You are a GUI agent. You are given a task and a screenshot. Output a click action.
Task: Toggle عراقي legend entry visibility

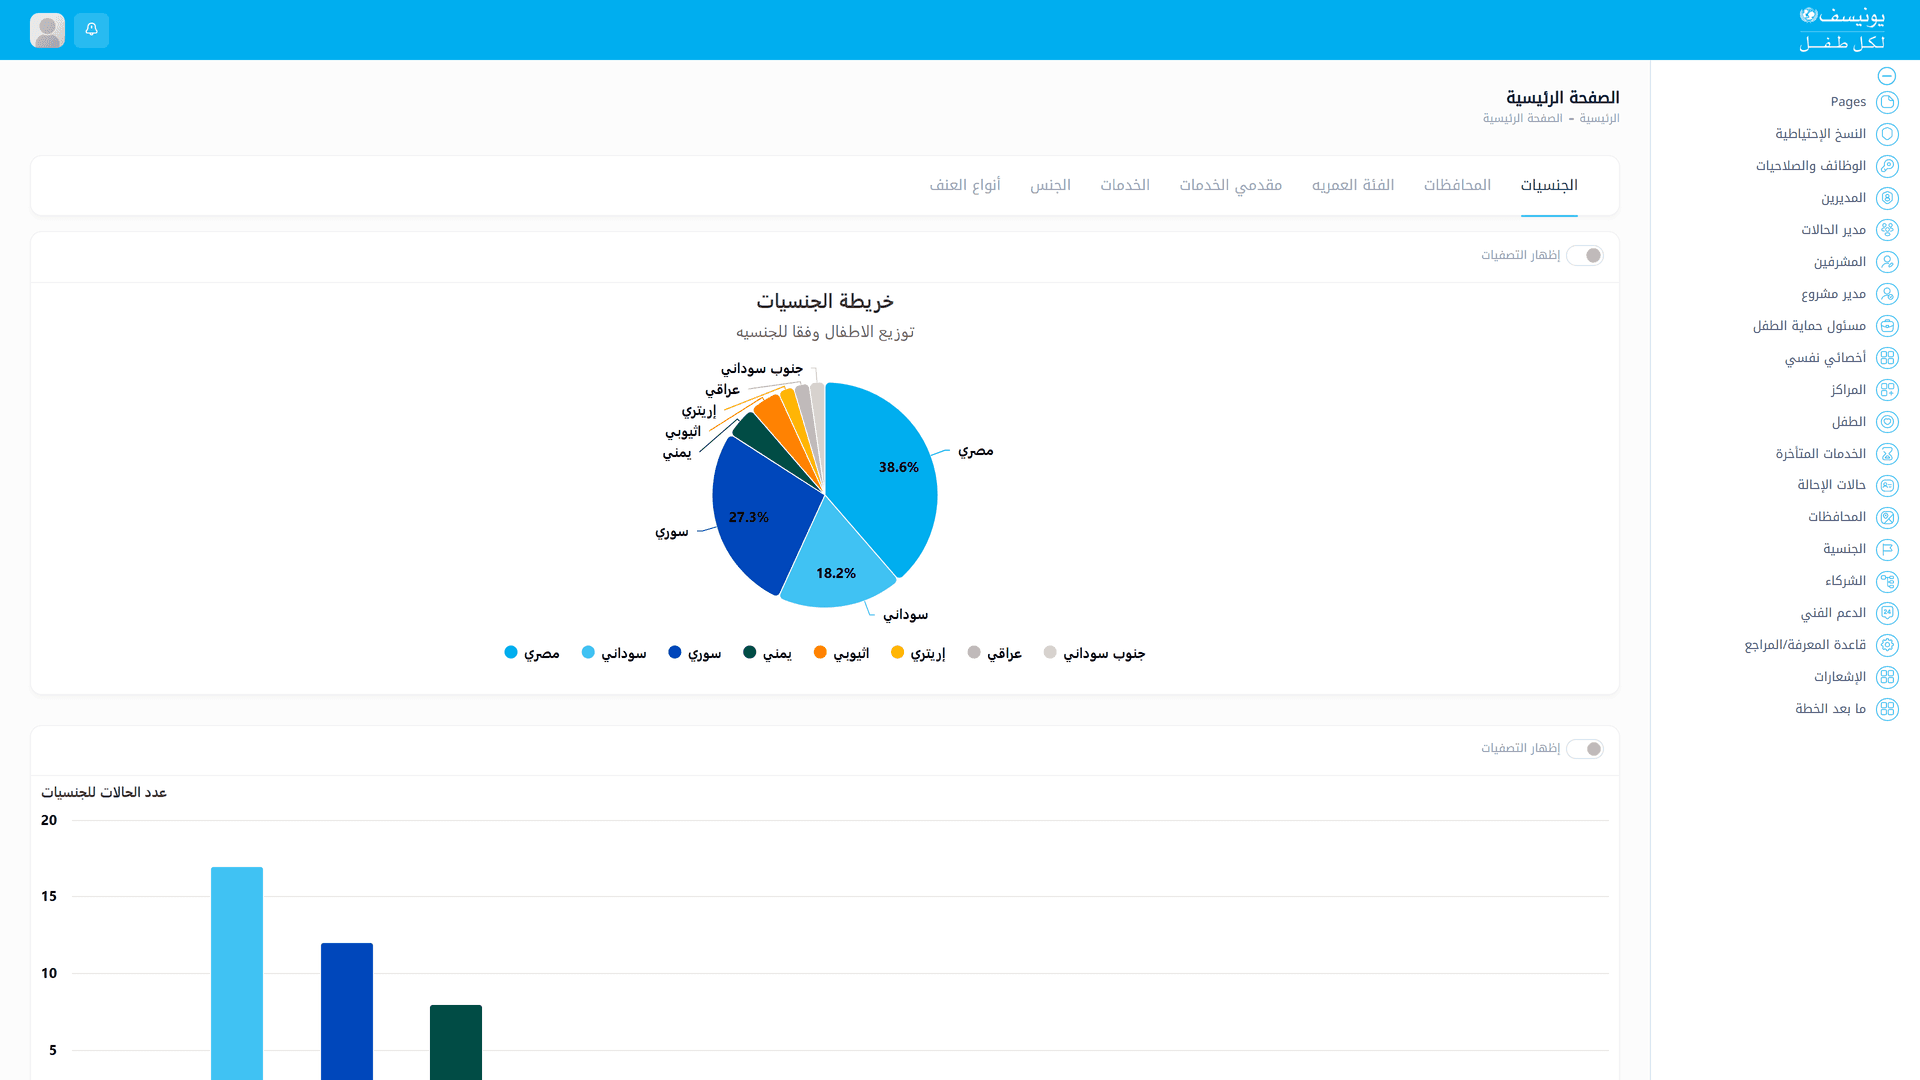[995, 653]
